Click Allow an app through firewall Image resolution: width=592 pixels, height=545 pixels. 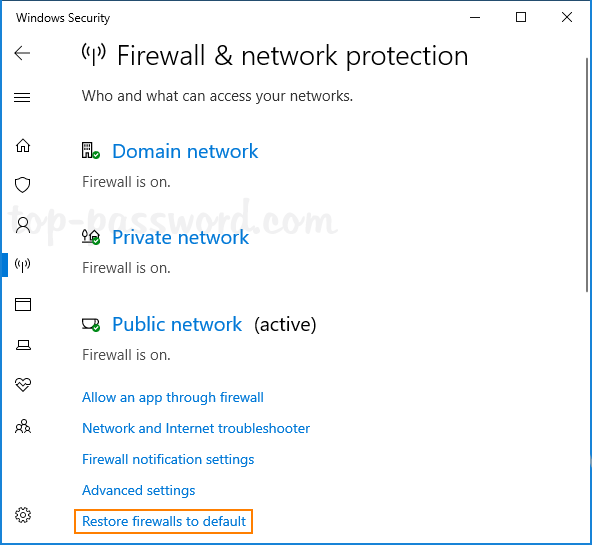pyautogui.click(x=173, y=397)
